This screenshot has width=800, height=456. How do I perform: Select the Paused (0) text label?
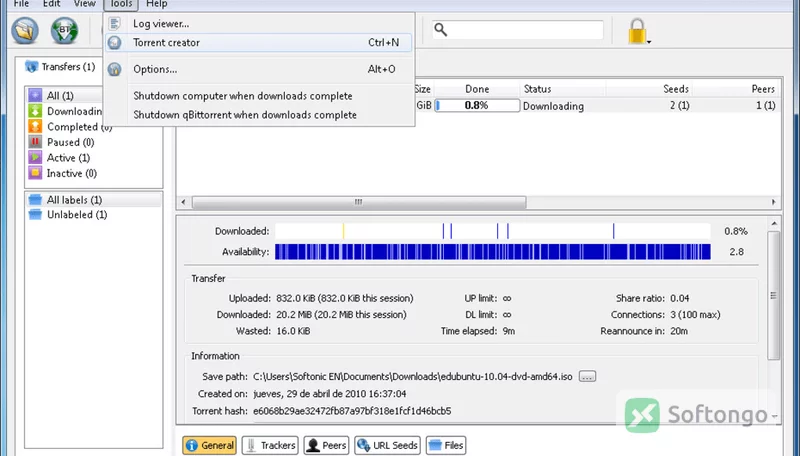tap(70, 142)
